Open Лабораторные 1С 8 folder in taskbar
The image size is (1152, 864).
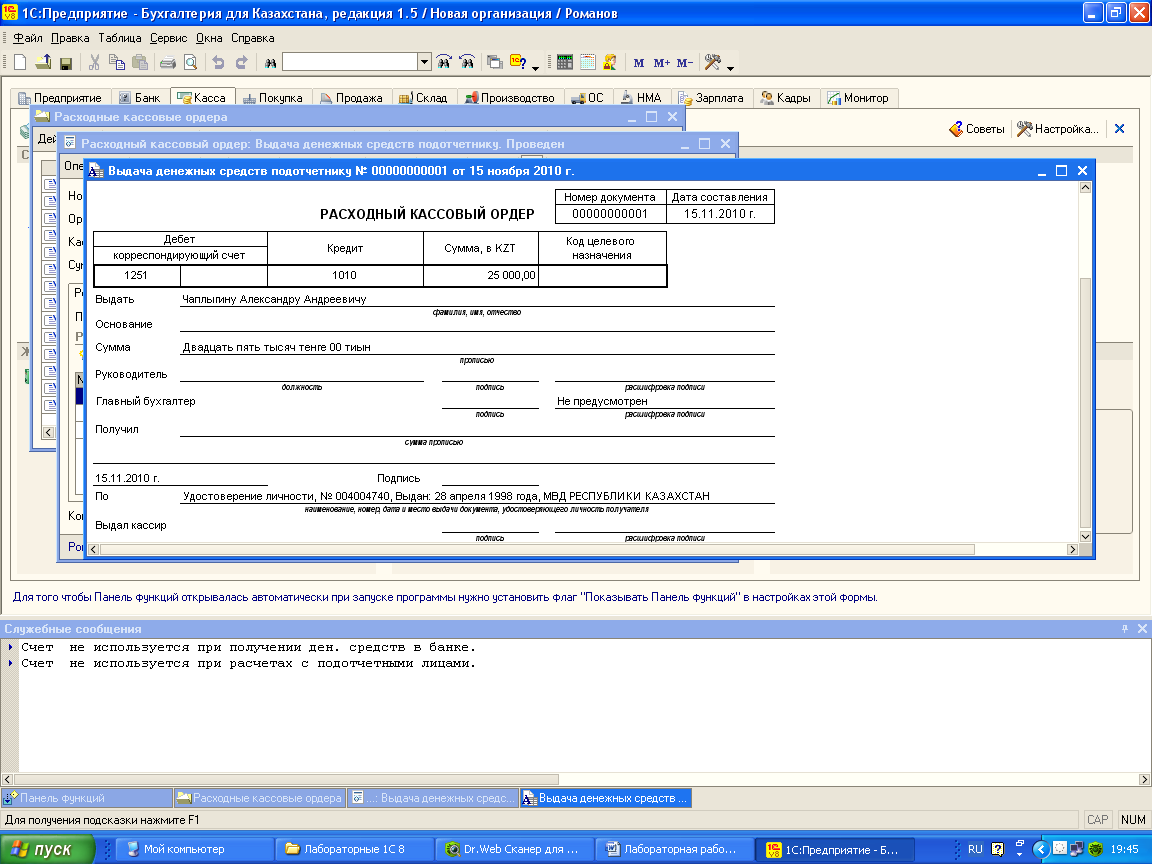pos(355,849)
